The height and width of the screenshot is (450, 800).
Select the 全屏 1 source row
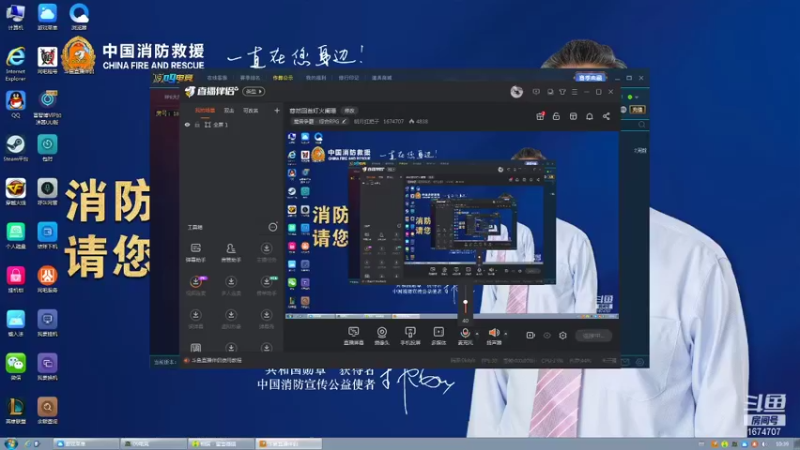232,124
